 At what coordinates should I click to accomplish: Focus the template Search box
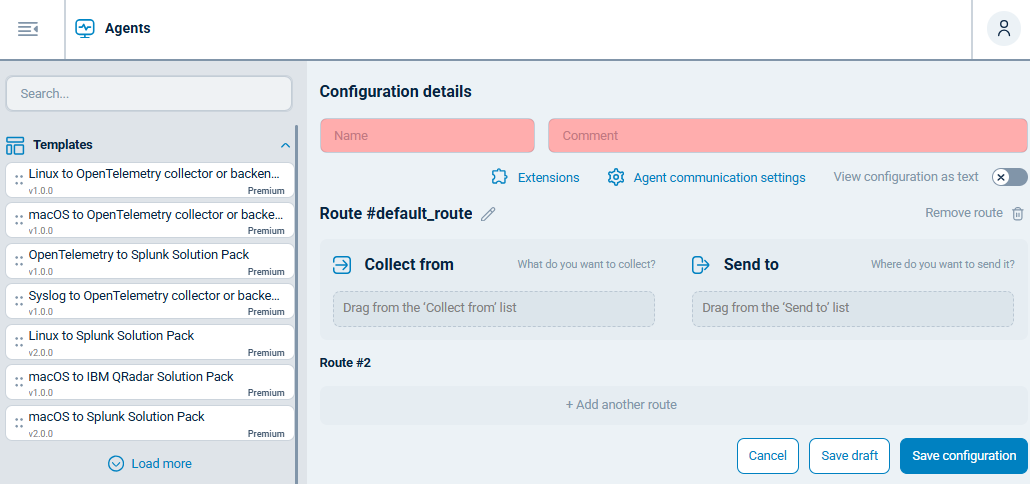149,94
